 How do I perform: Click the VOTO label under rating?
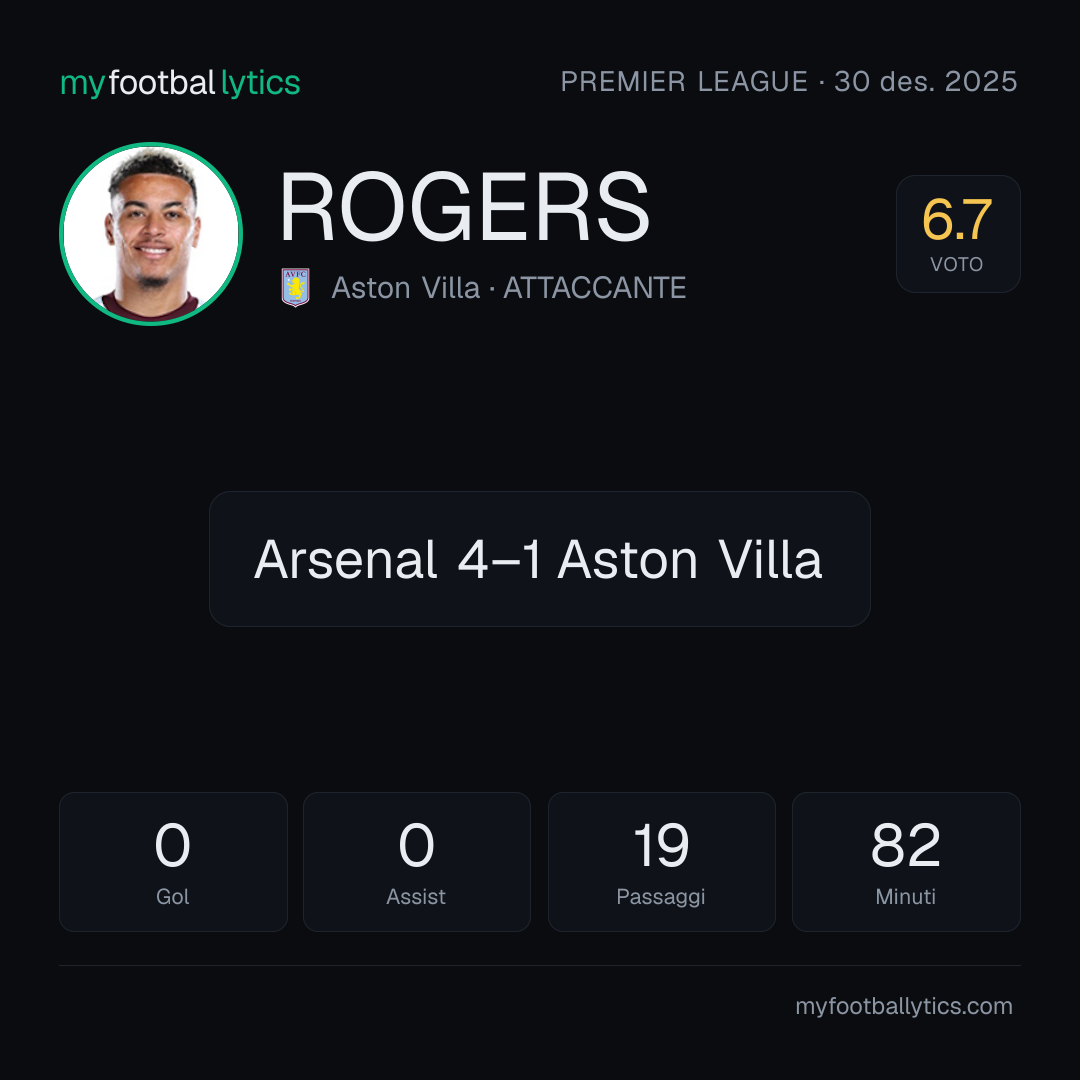point(956,264)
